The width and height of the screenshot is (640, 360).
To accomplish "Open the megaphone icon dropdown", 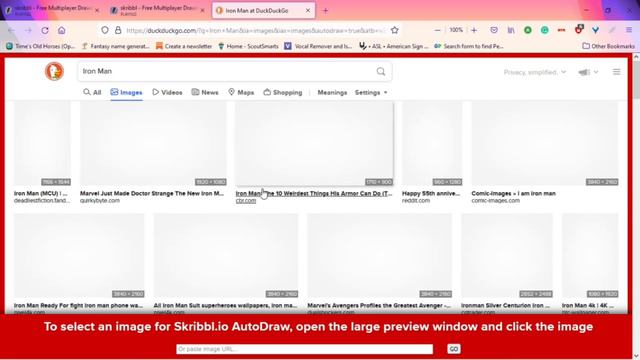I will [588, 72].
